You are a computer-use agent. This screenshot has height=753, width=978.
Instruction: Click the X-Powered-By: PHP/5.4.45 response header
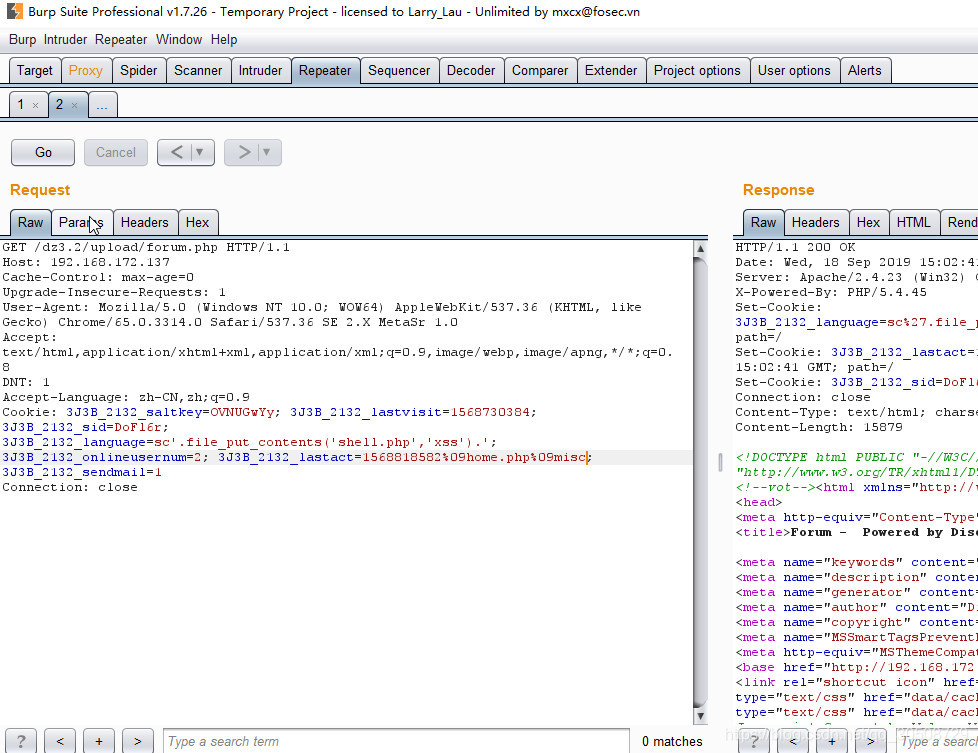(x=831, y=293)
